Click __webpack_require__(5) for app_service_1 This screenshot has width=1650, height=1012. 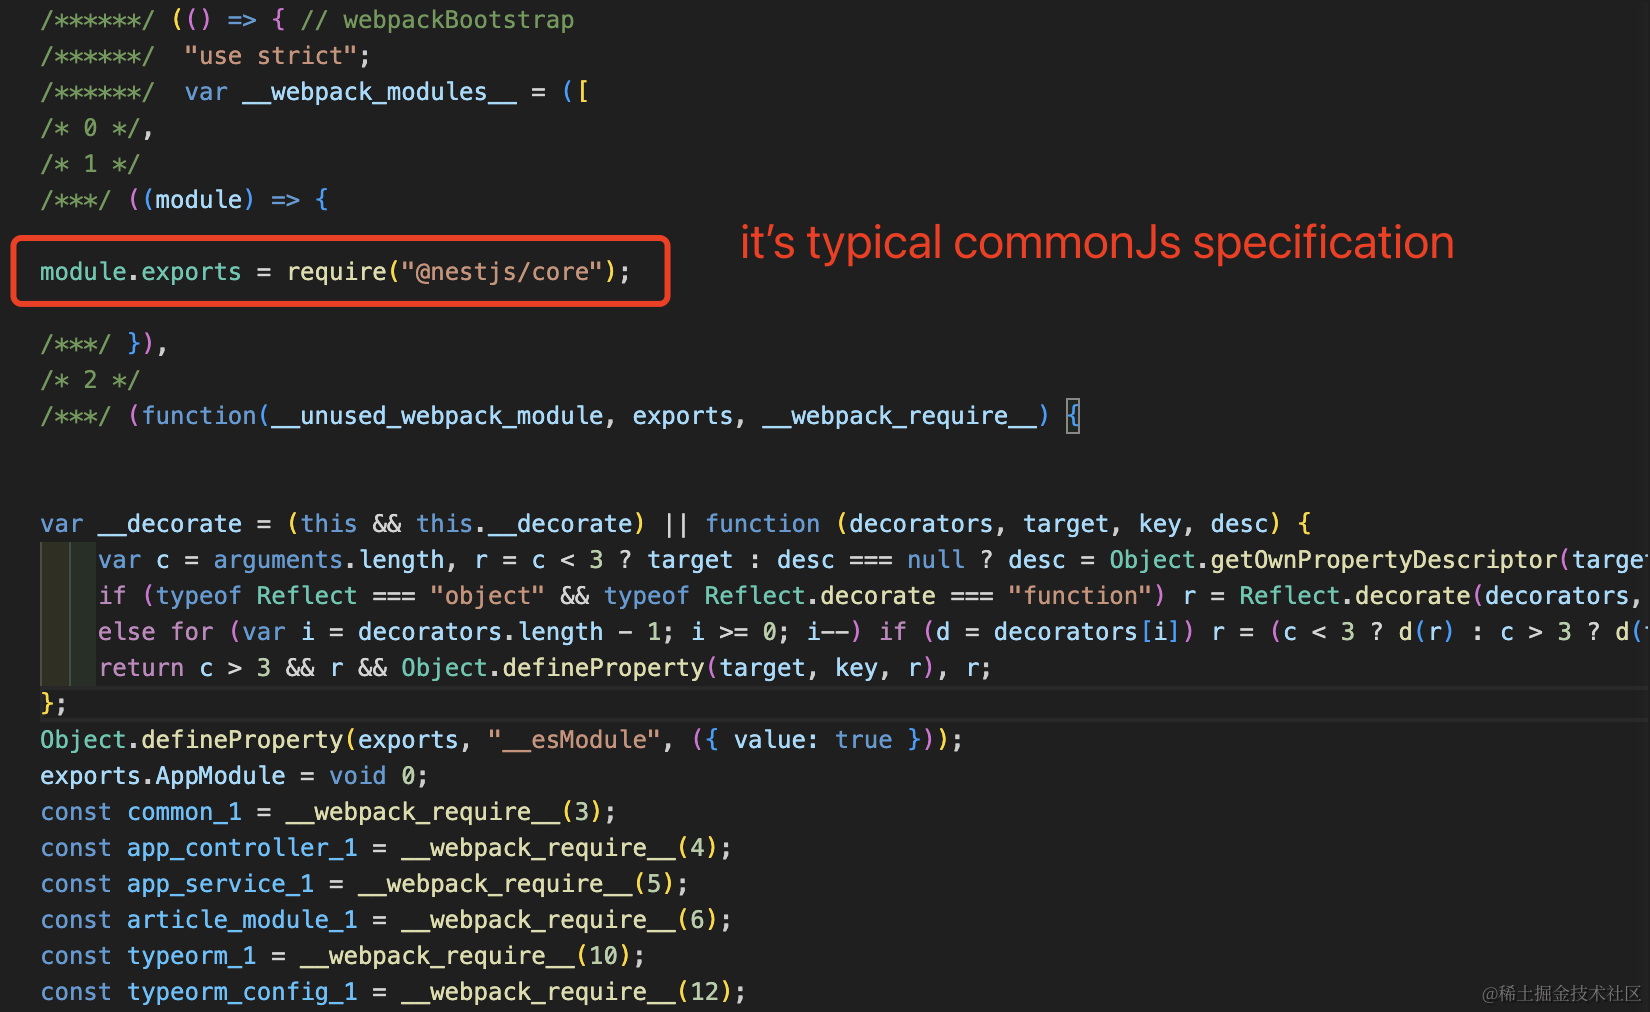pyautogui.click(x=516, y=884)
